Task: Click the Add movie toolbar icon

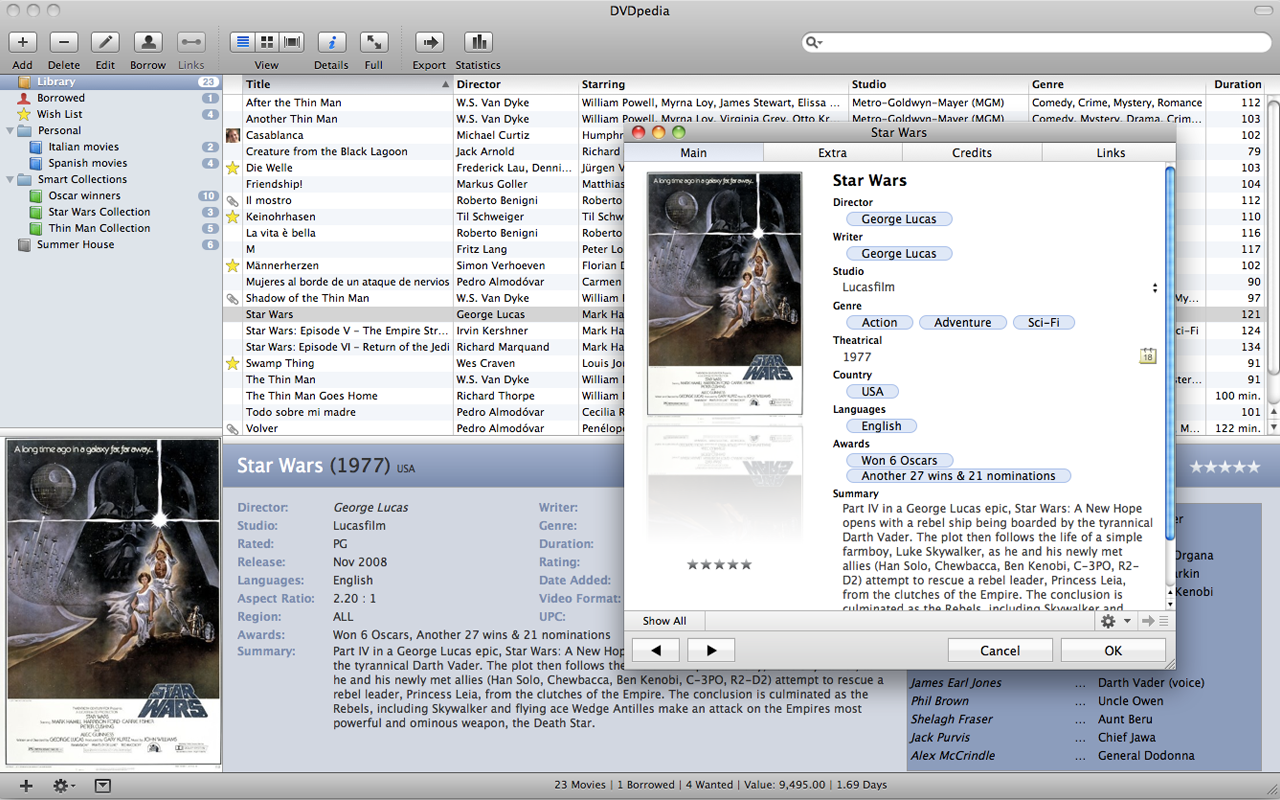Action: tap(22, 42)
